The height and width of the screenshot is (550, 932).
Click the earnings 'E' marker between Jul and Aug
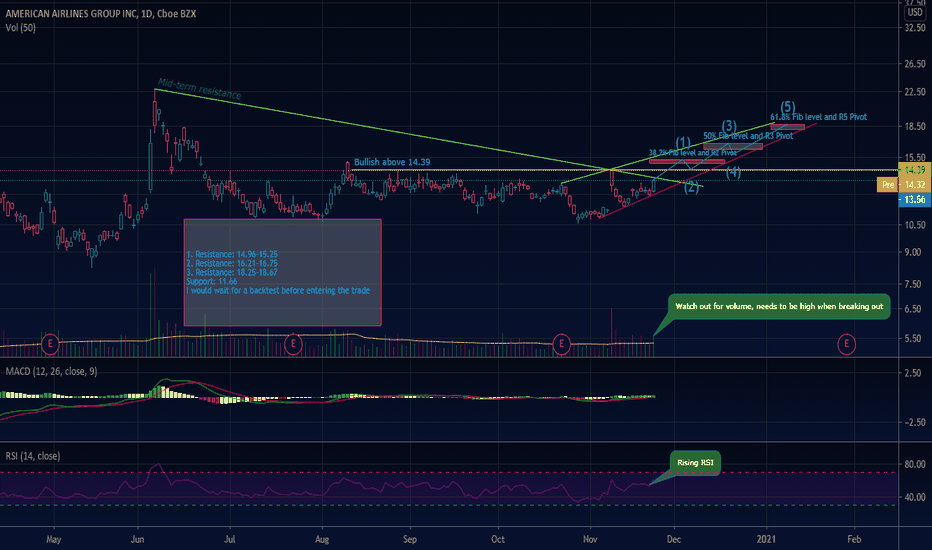coord(293,344)
